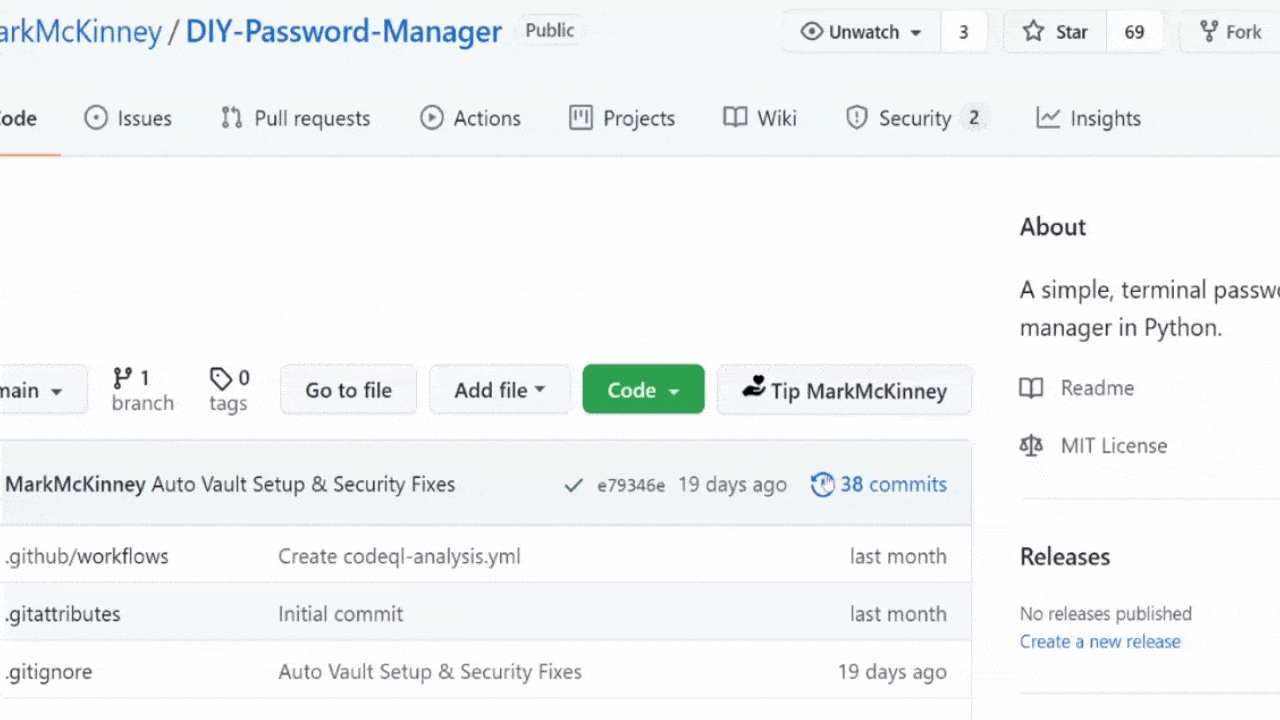
Task: Open the Wiki tab
Action: 760,118
